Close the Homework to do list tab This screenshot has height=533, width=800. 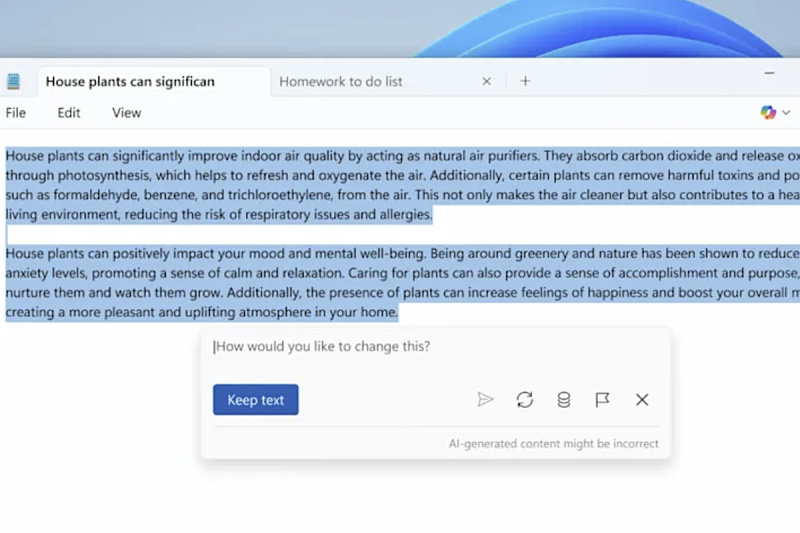tap(487, 81)
